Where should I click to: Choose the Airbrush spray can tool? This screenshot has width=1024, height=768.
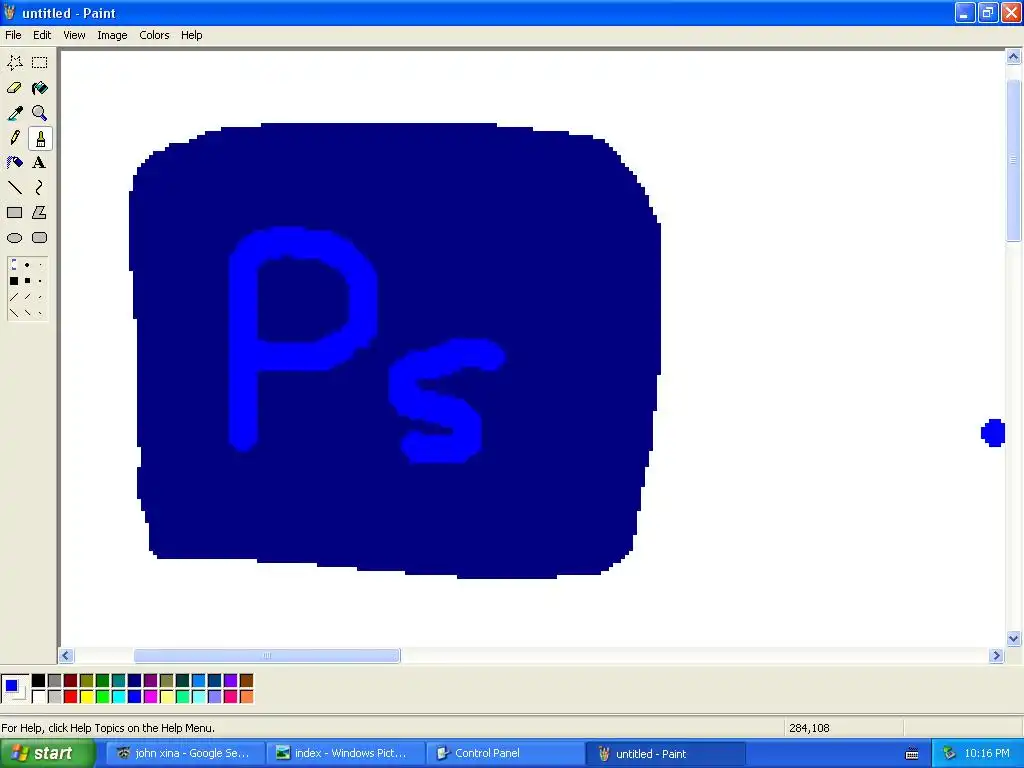[x=14, y=163]
